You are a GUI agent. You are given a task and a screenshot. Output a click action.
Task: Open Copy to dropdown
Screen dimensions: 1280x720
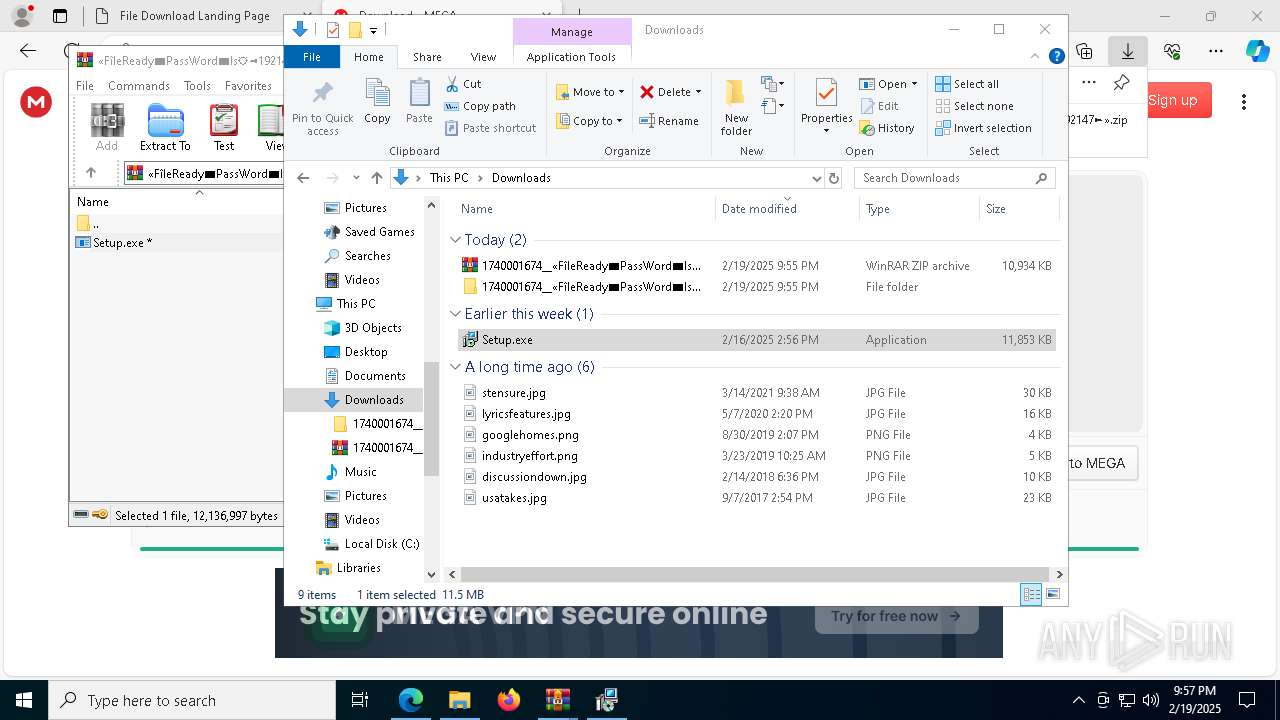[x=590, y=121]
